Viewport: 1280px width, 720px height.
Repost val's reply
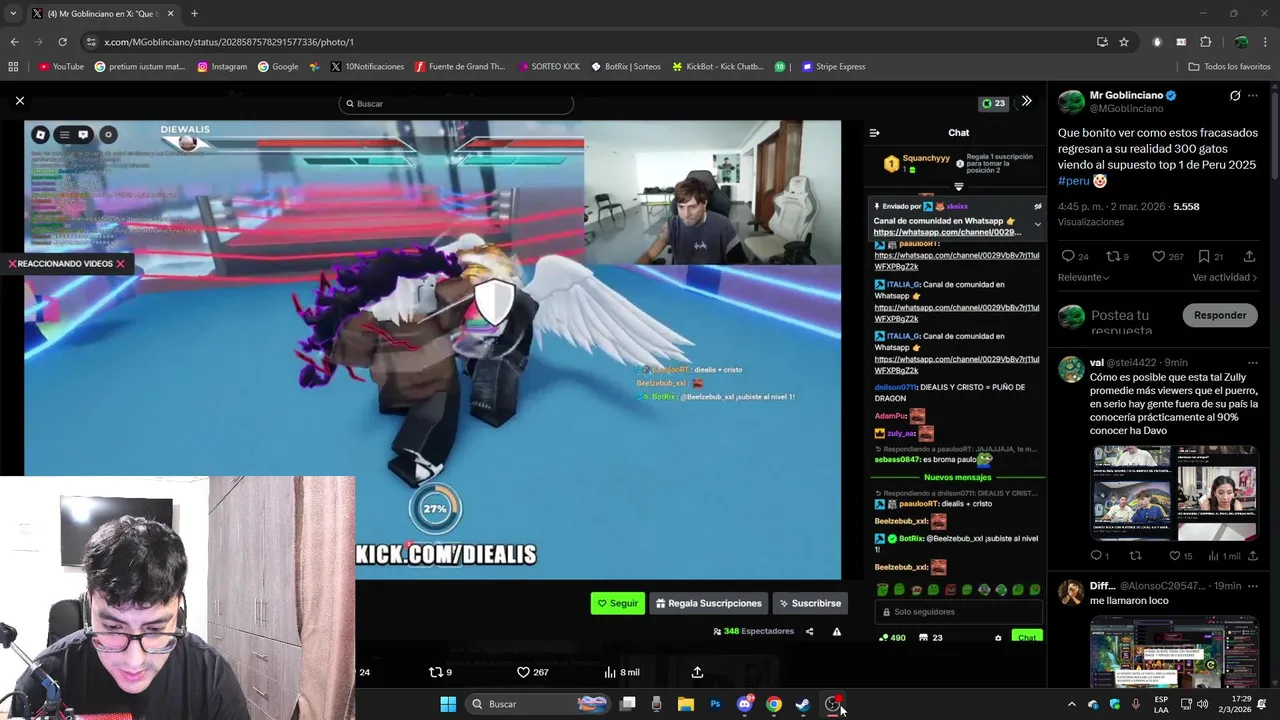[x=1135, y=556]
